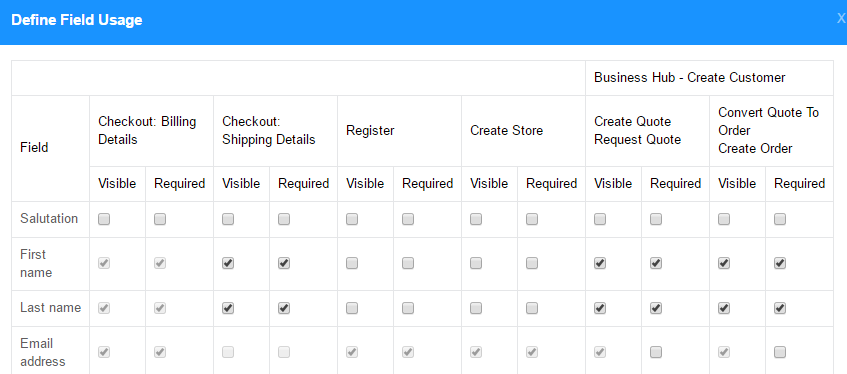Click the Business Hub - Create Customer header
The image size is (847, 374).
(690, 77)
